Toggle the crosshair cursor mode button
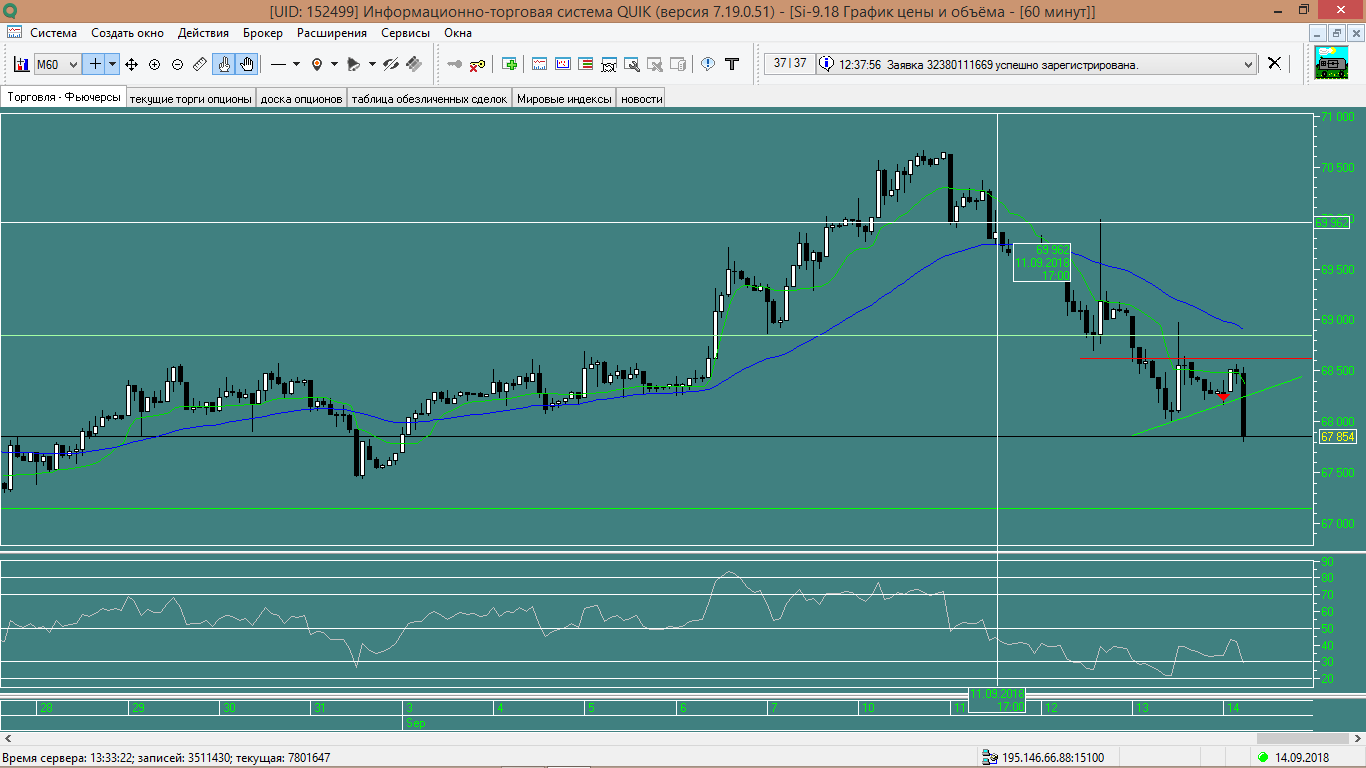Screen dimensions: 1366x768 tap(95, 64)
